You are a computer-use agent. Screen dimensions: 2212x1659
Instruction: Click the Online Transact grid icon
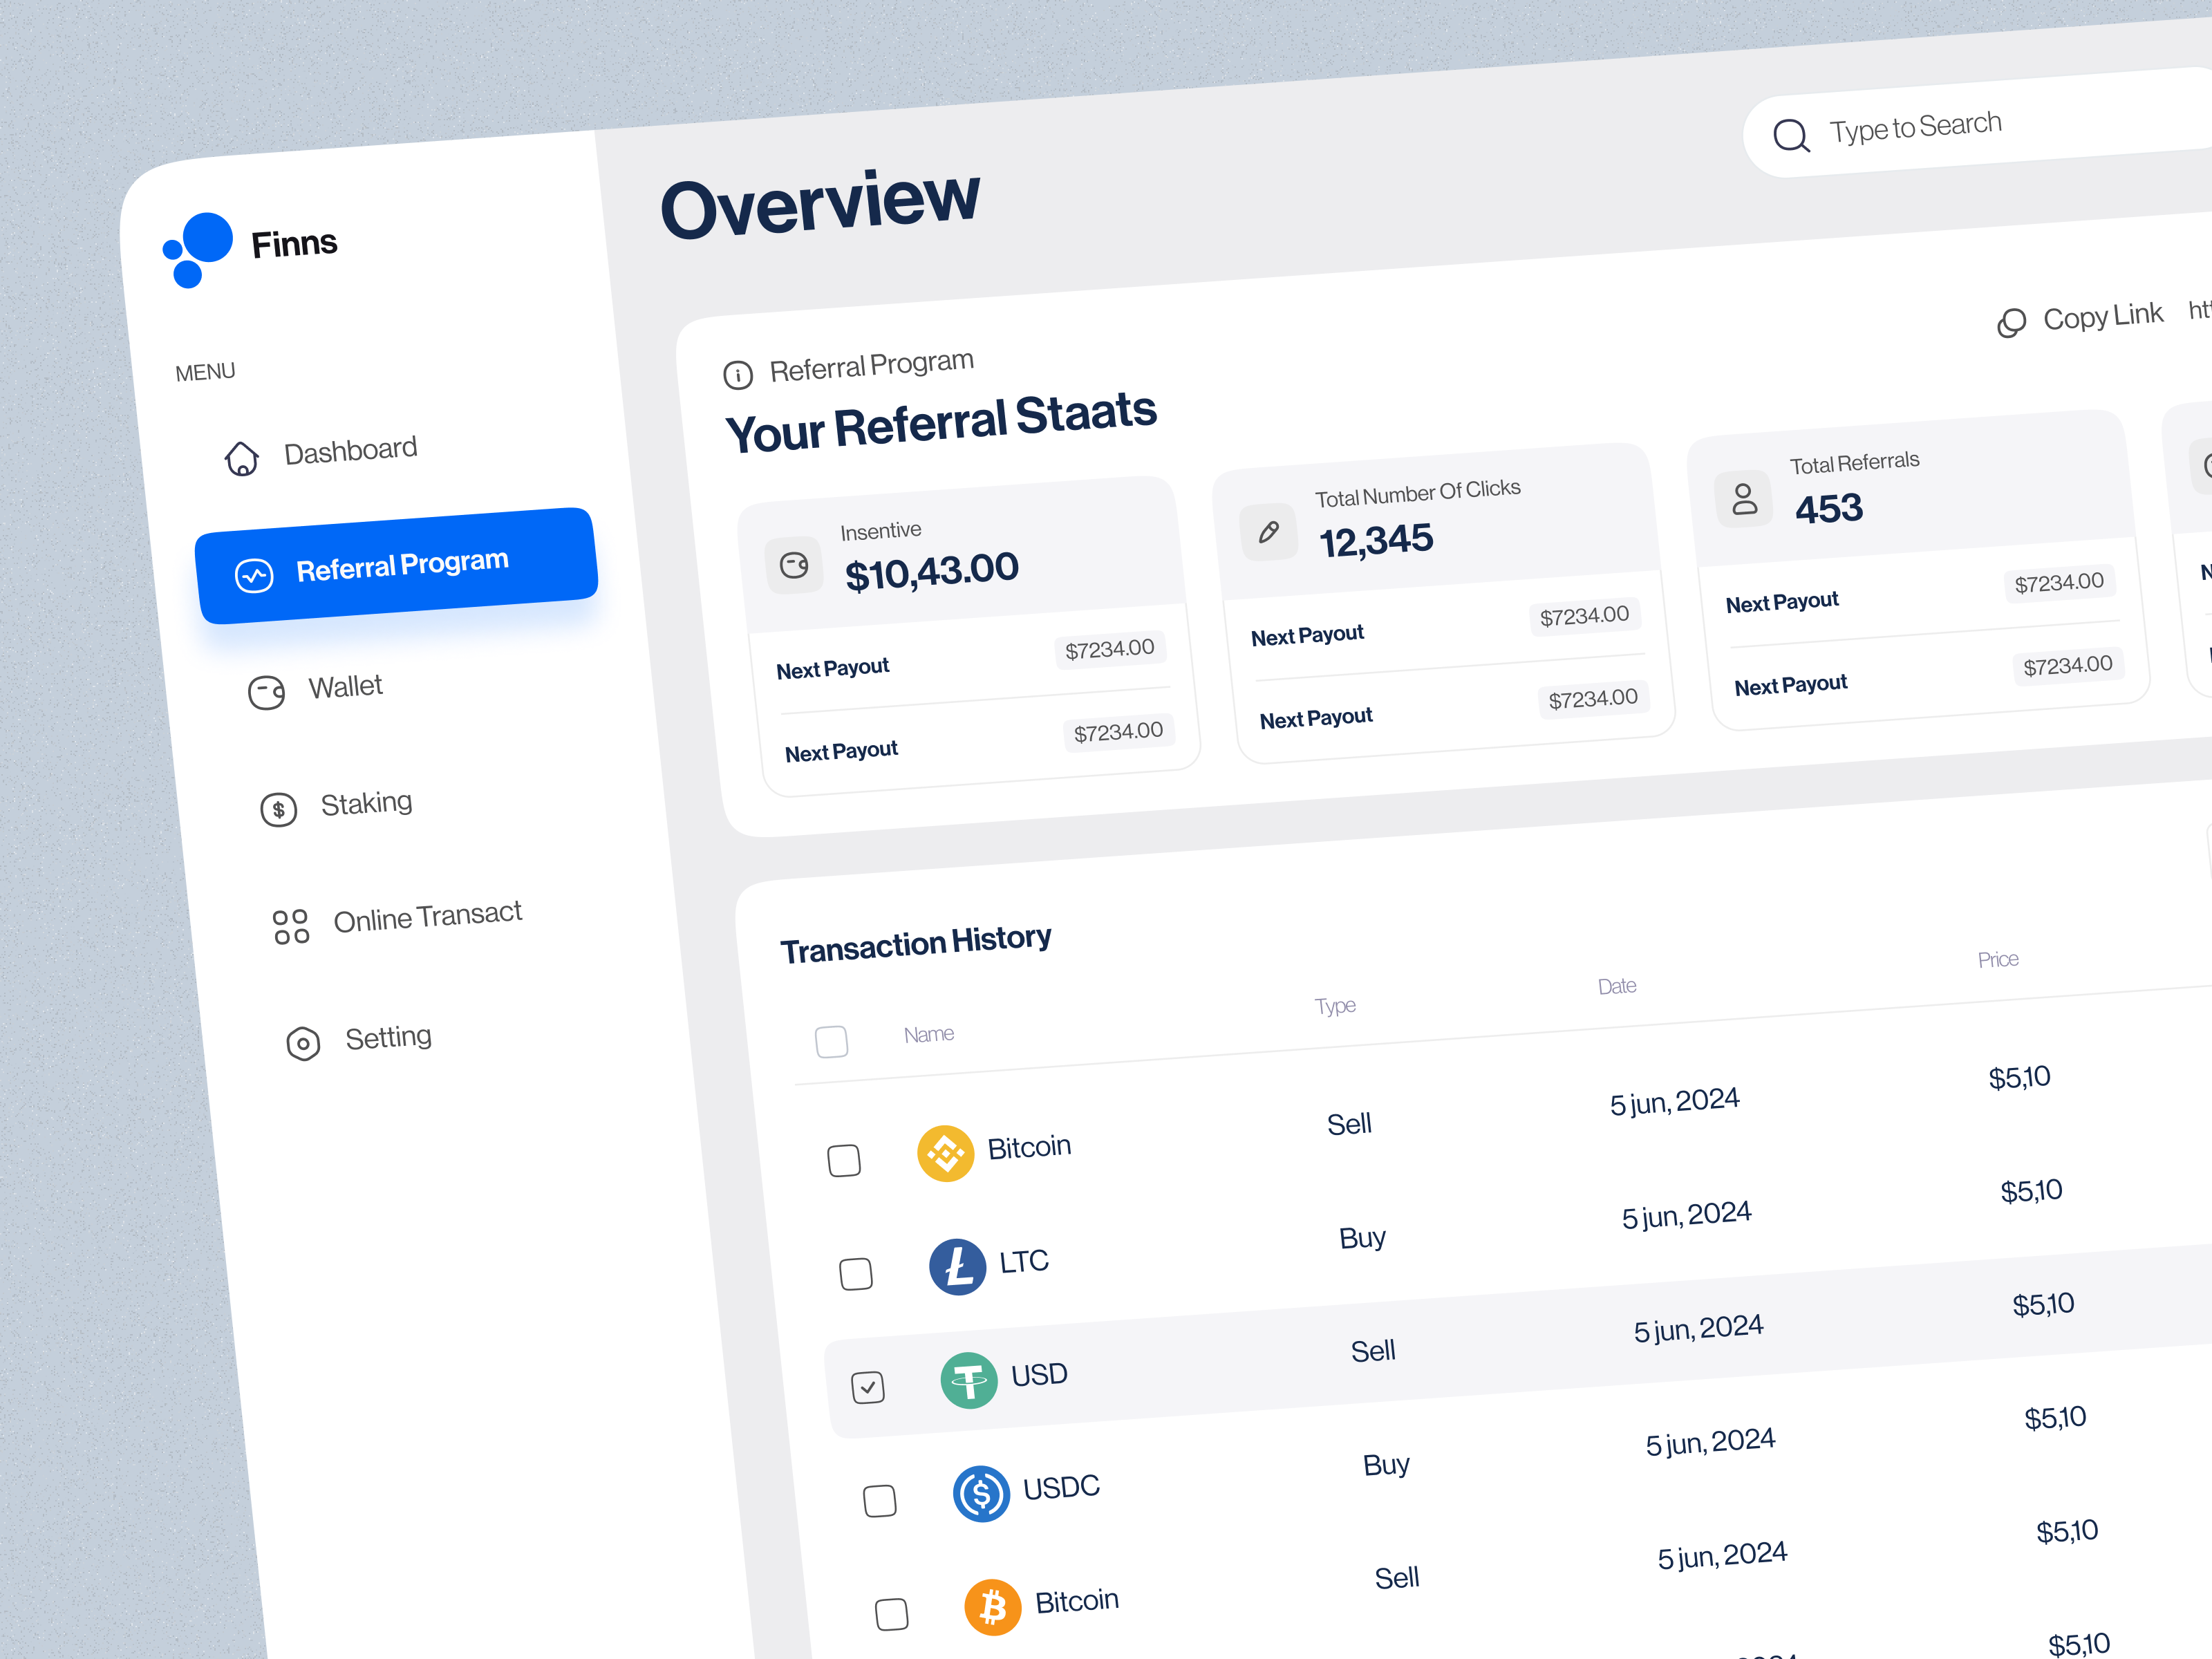291,926
